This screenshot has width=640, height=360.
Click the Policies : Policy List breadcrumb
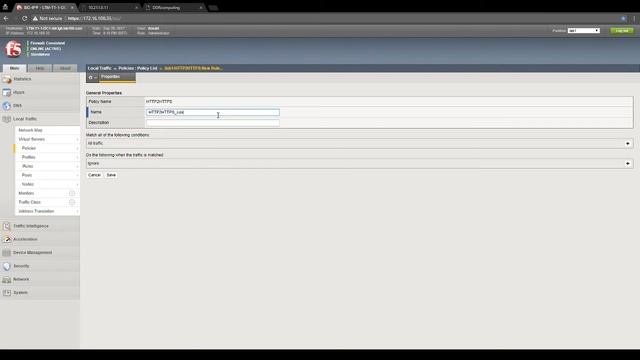point(138,68)
